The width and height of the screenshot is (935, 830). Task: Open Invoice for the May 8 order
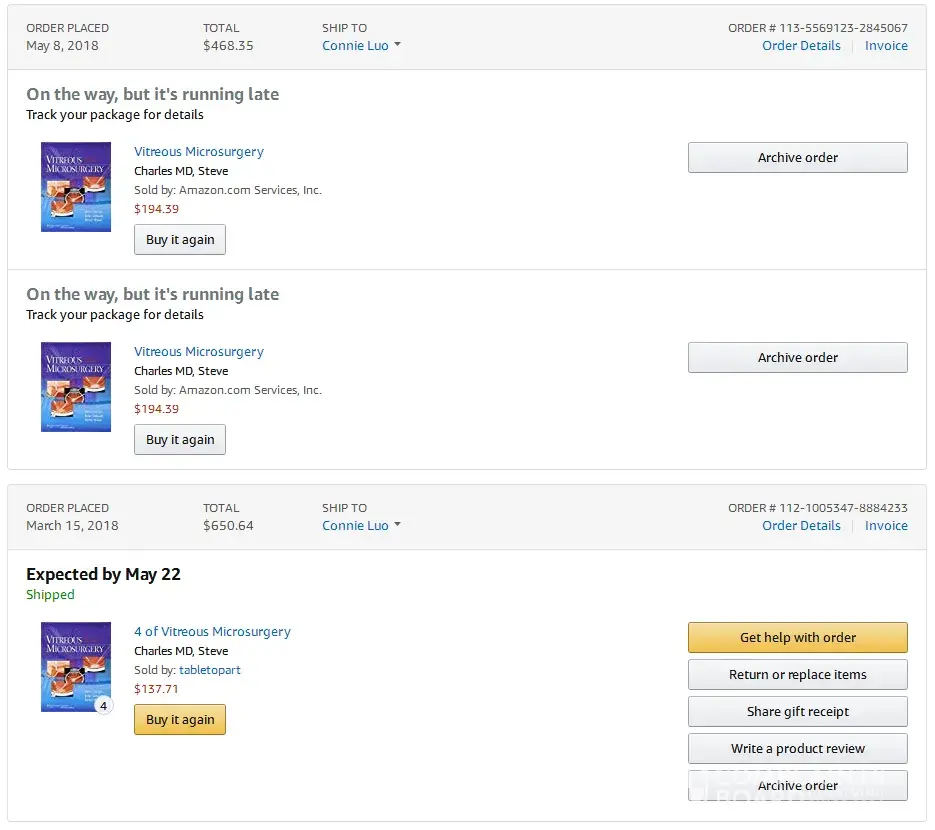pyautogui.click(x=886, y=46)
